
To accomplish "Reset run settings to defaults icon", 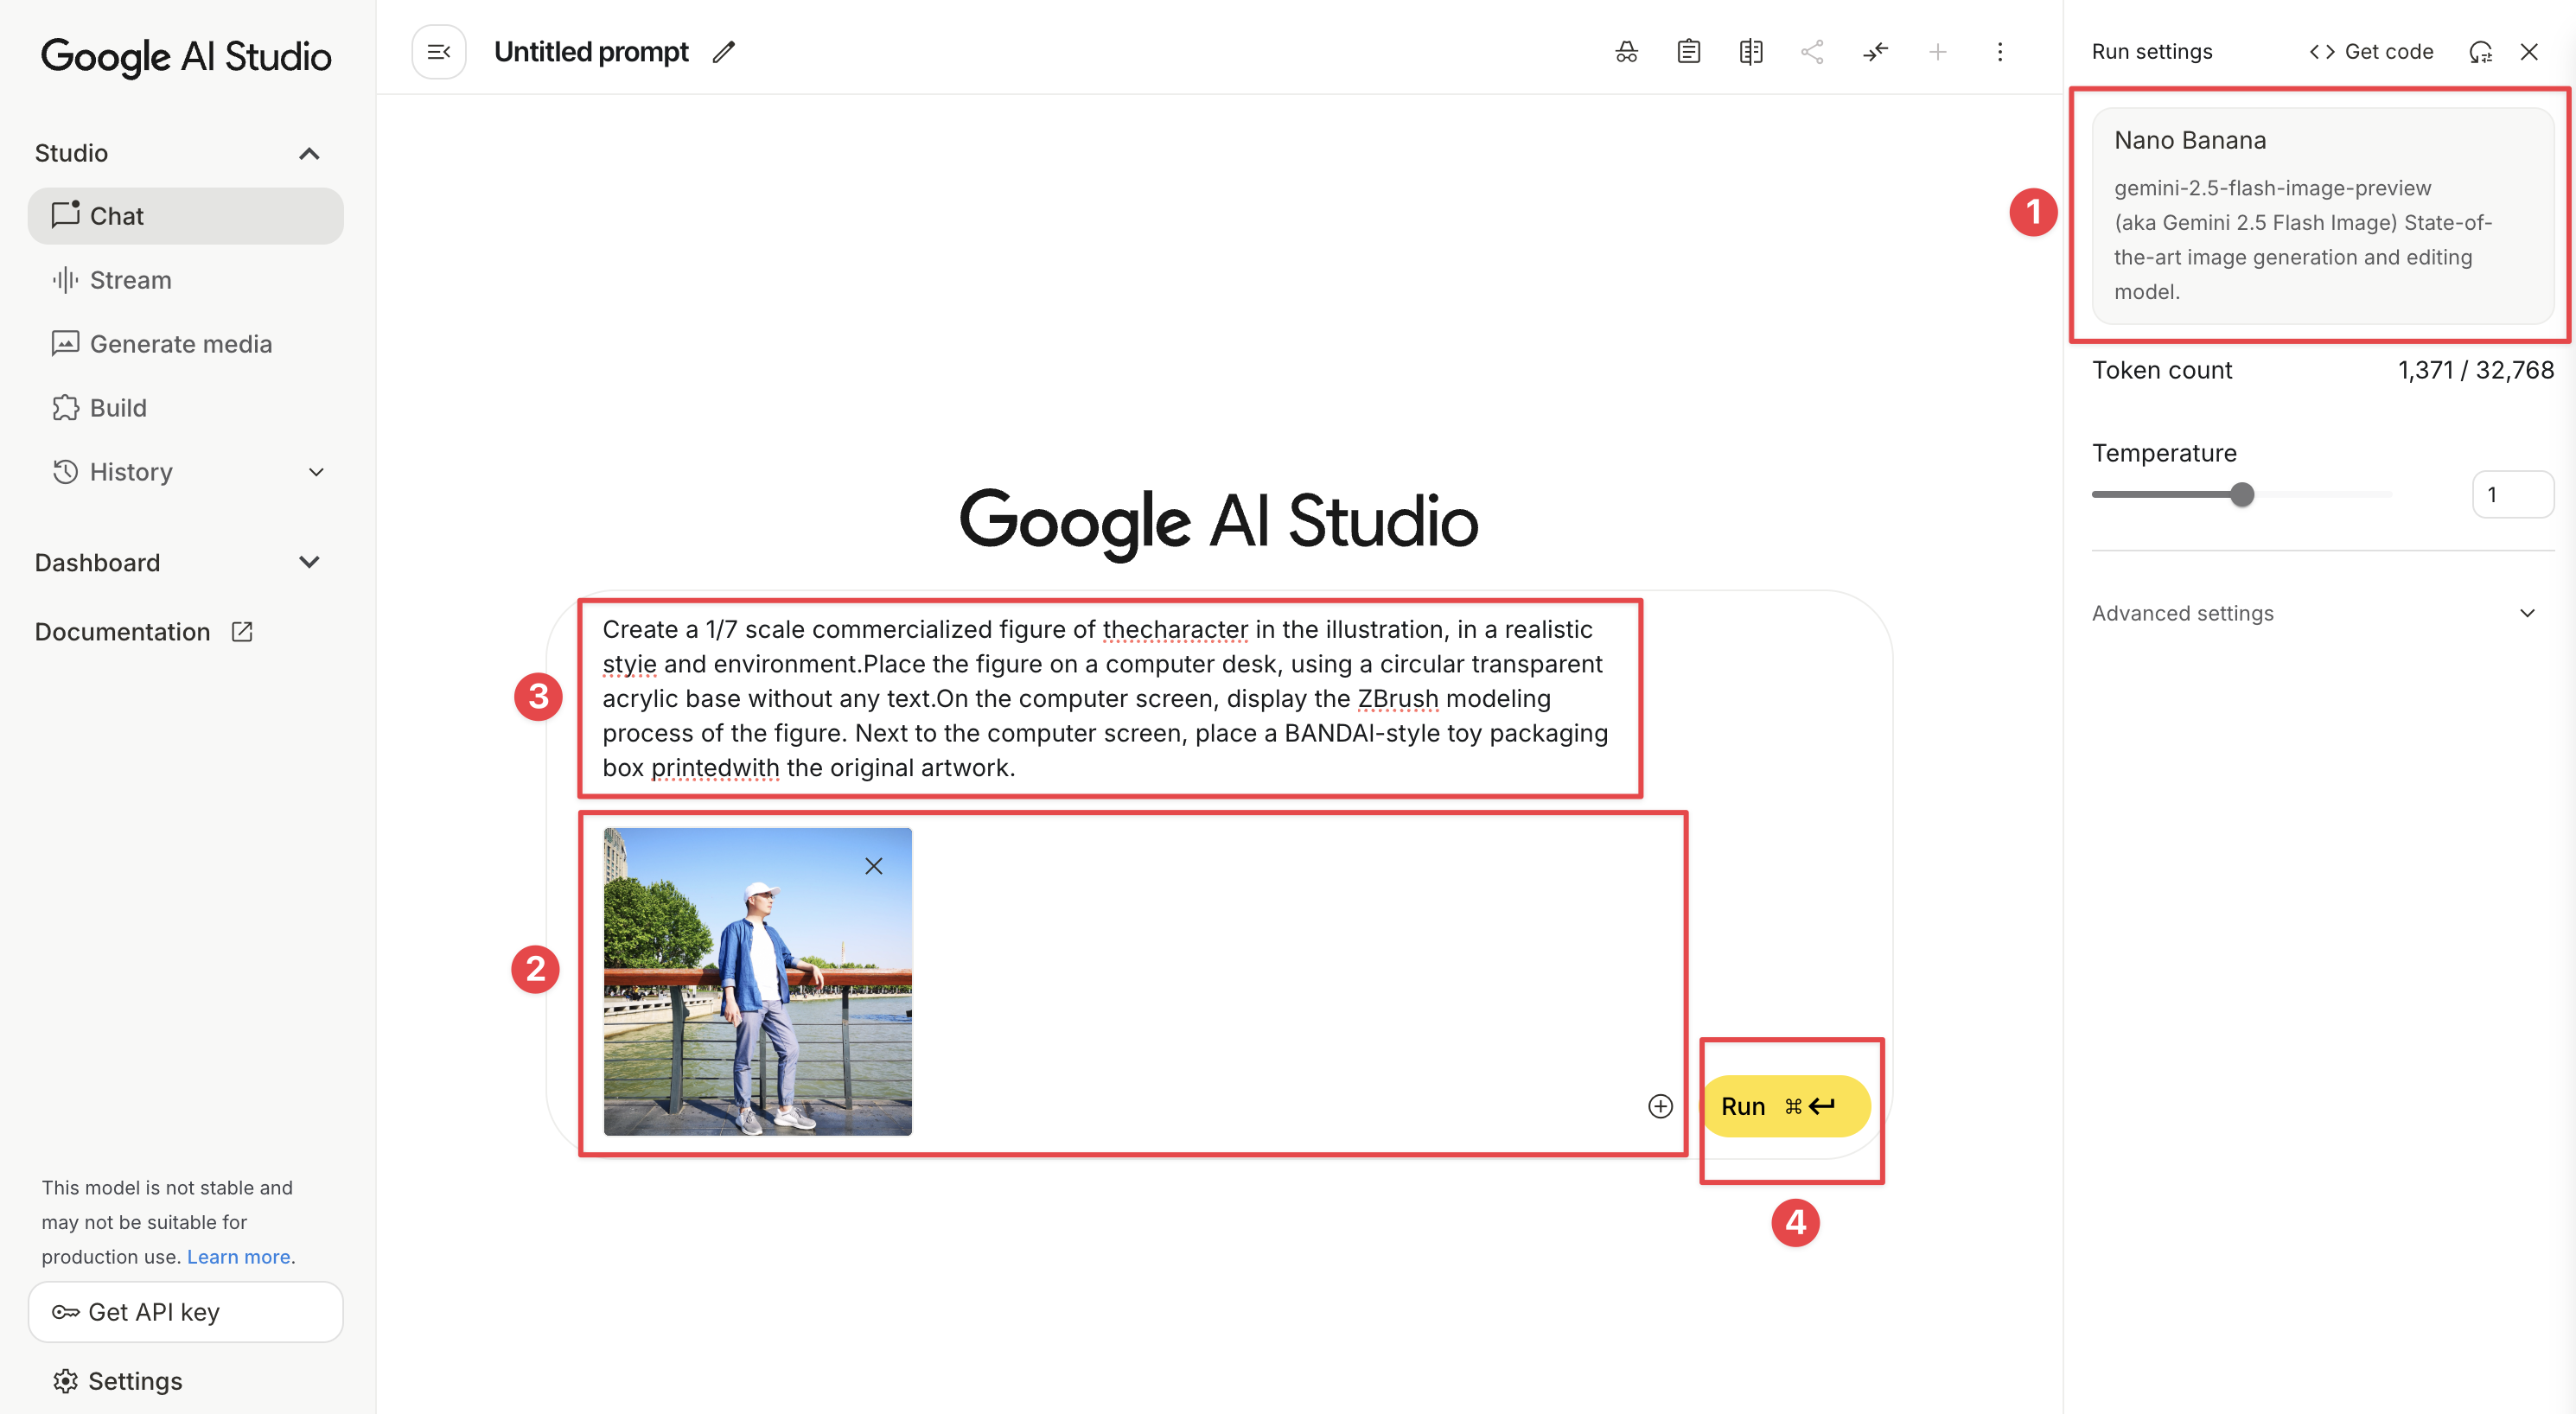I will [x=2480, y=52].
